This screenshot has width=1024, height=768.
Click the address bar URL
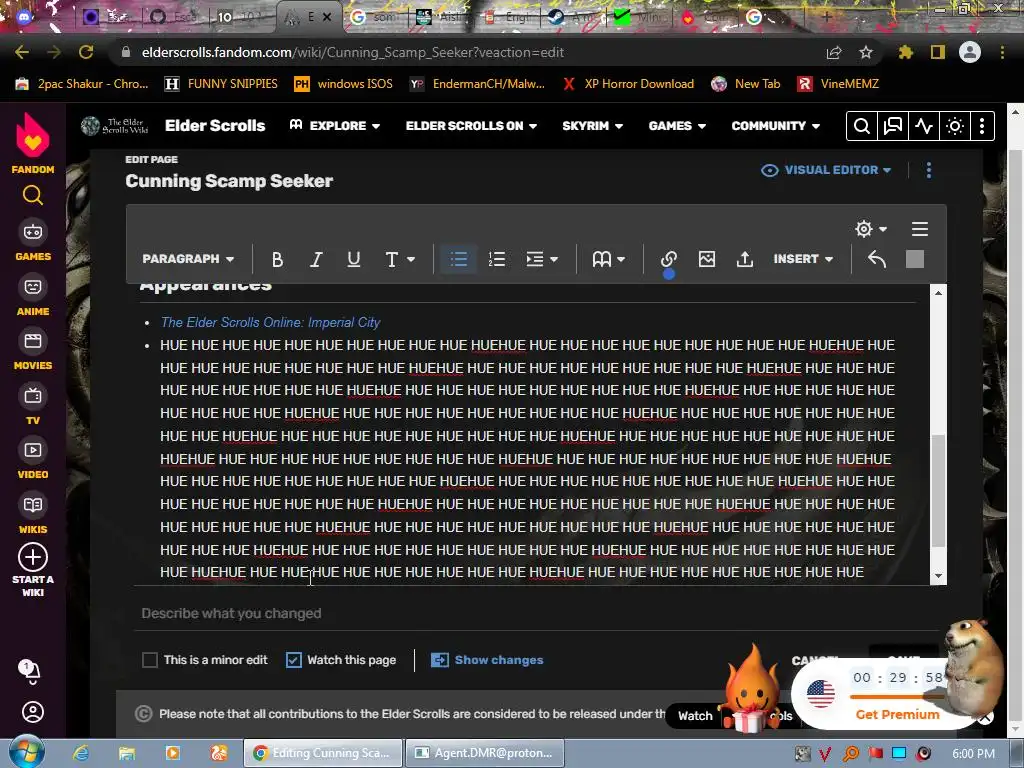coord(353,52)
